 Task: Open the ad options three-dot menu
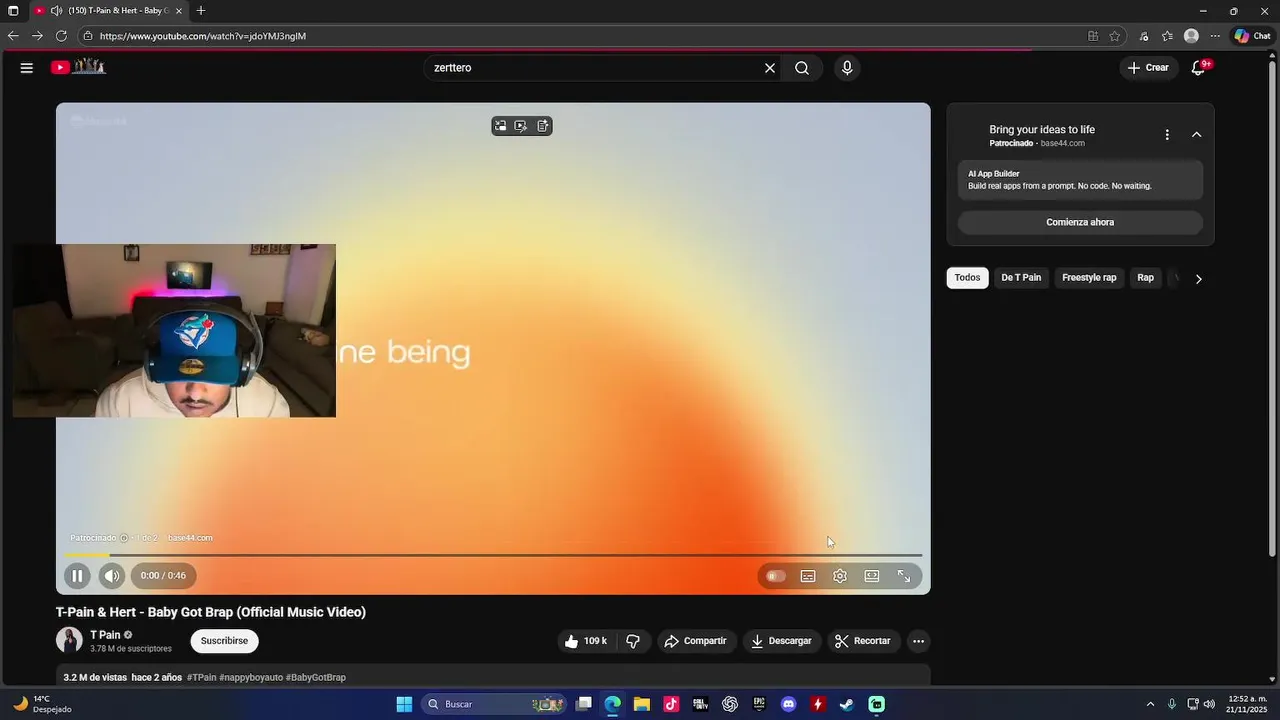click(1166, 135)
